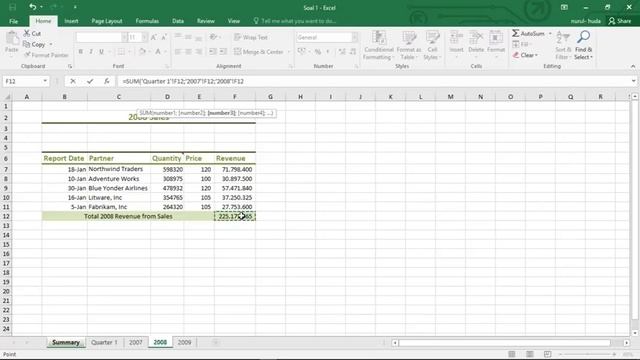Click the Increase Font Size icon
This screenshot has width=640, height=360.
(154, 37)
